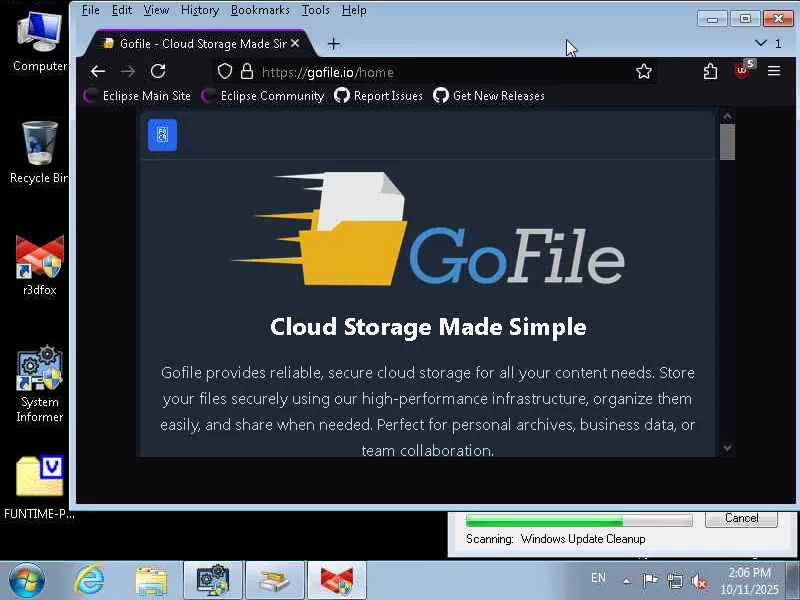
Task: Open the uBlock Origin extension icon
Action: point(743,70)
